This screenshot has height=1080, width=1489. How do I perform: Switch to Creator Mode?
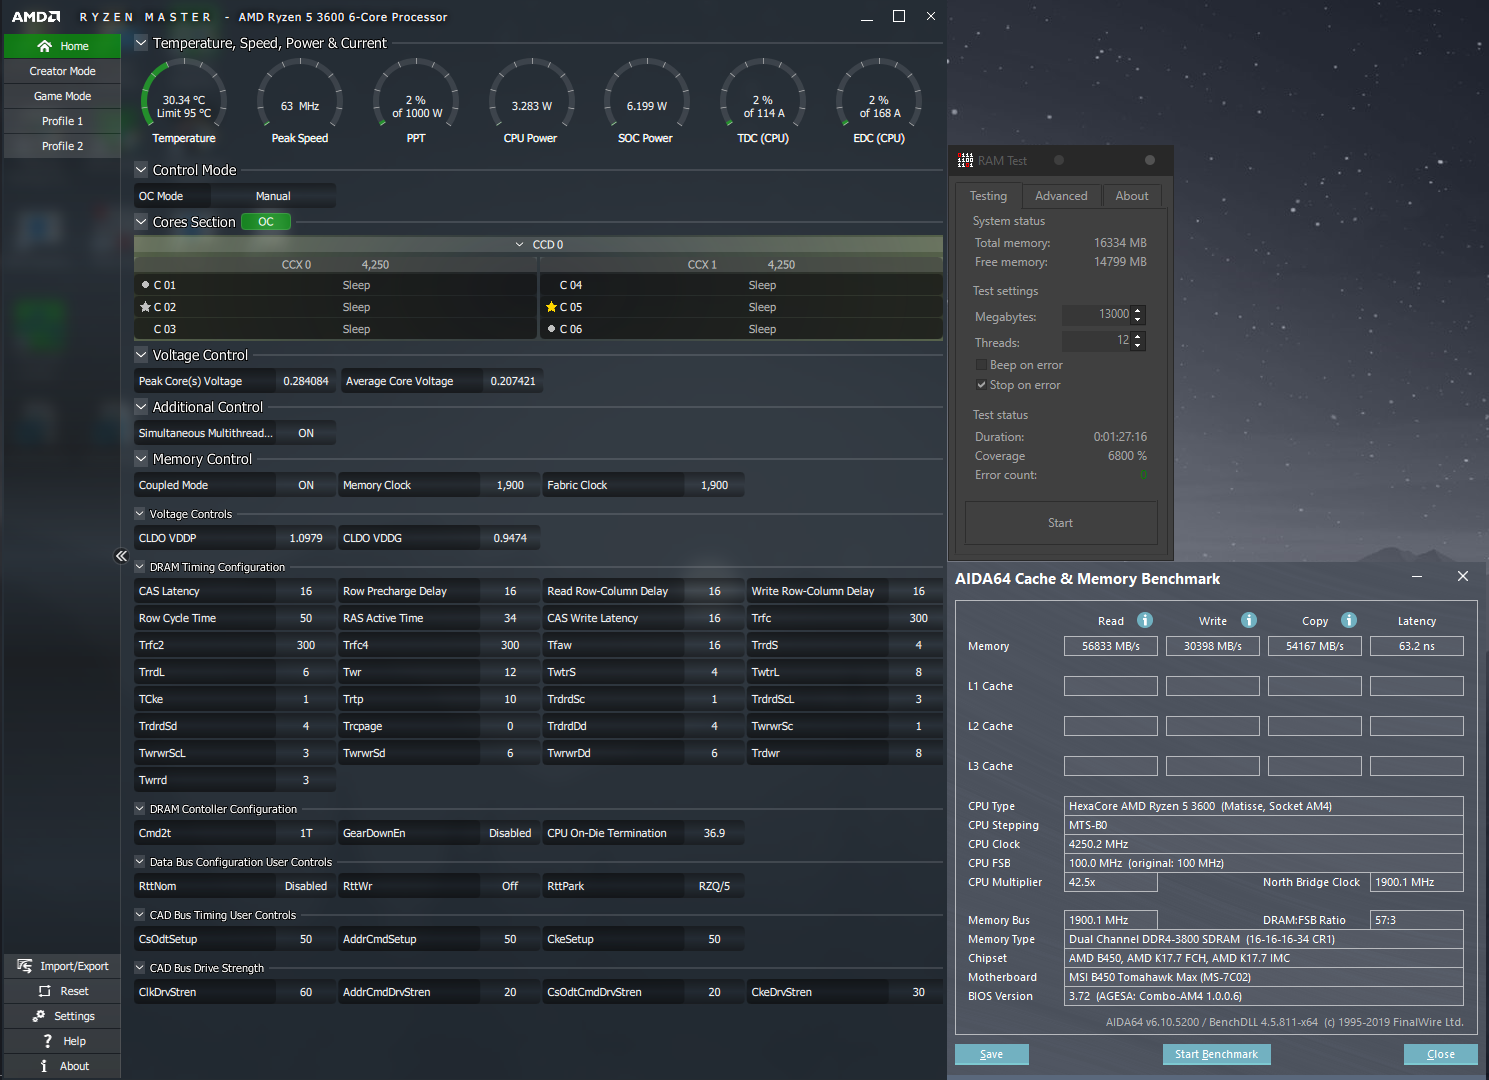coord(62,71)
